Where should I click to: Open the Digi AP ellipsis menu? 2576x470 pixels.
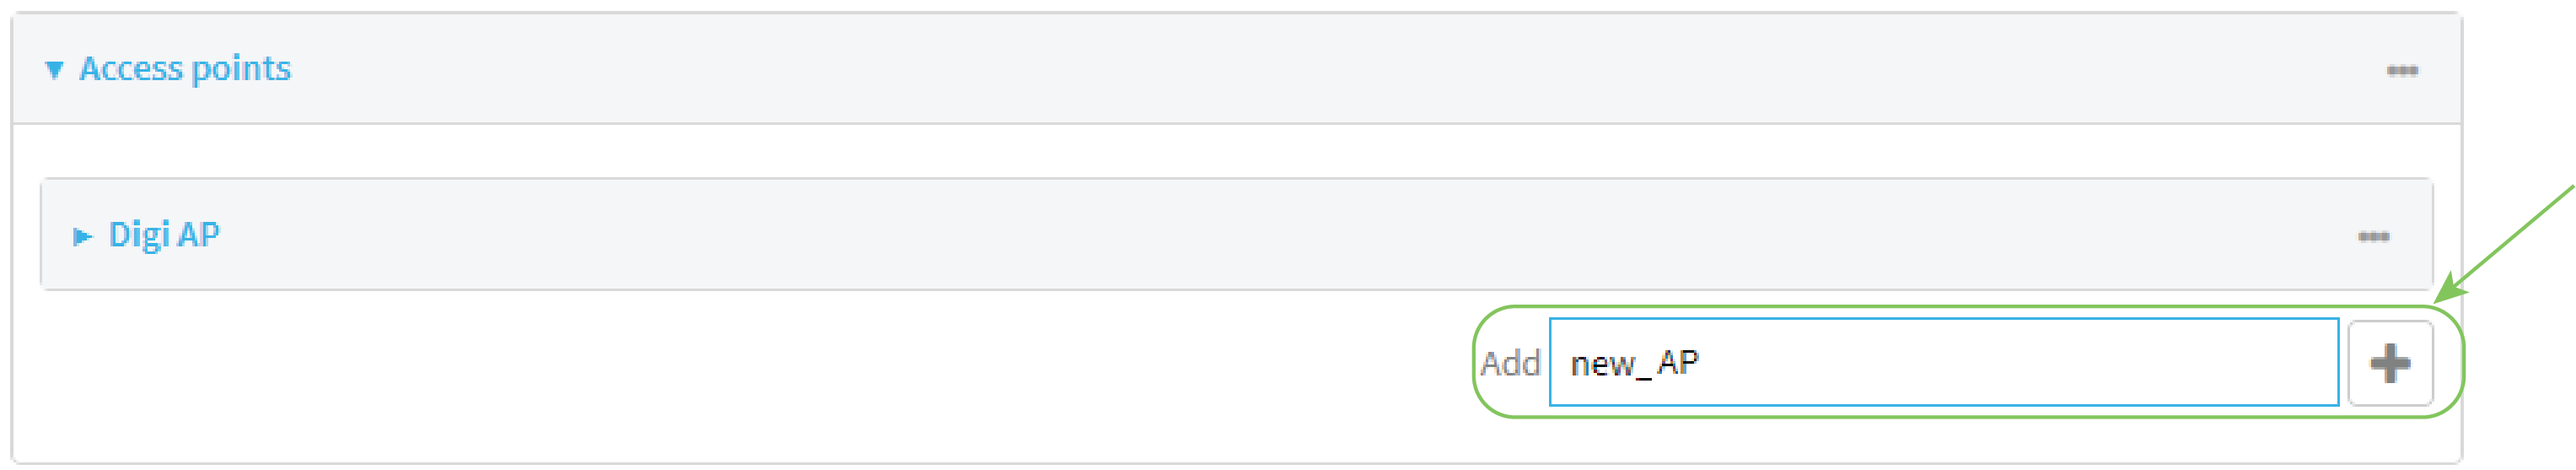click(x=2373, y=237)
